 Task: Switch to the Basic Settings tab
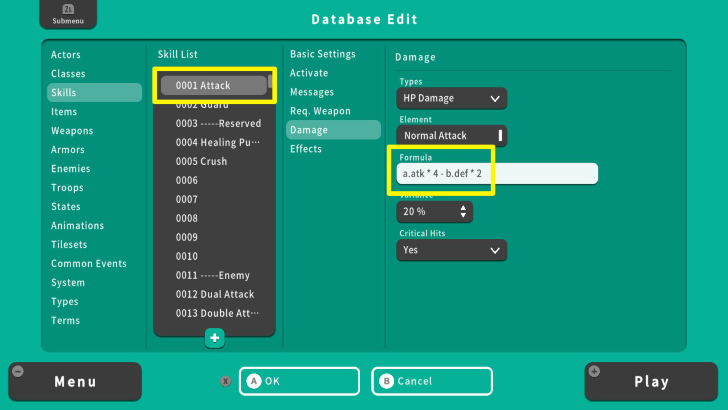pos(323,54)
